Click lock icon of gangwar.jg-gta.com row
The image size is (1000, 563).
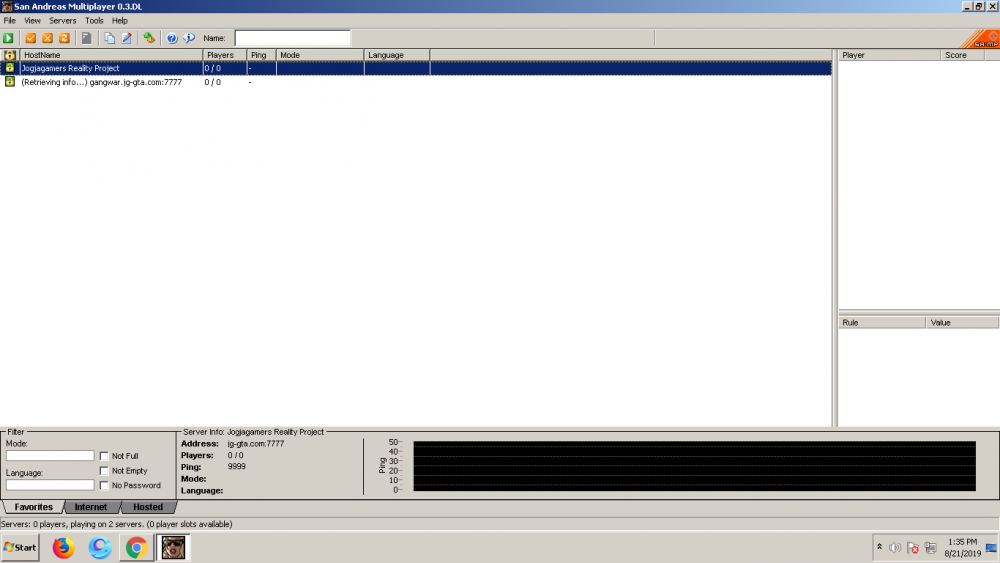10,82
